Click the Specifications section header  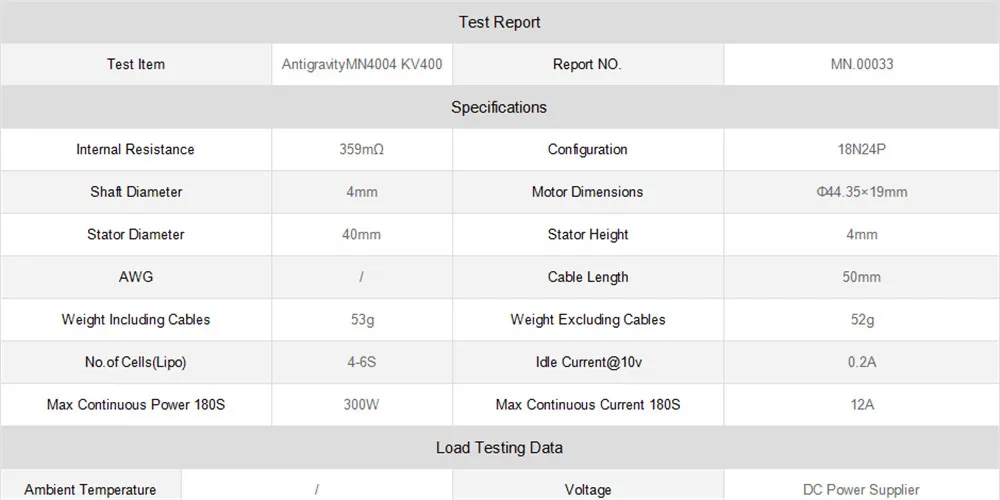[500, 107]
